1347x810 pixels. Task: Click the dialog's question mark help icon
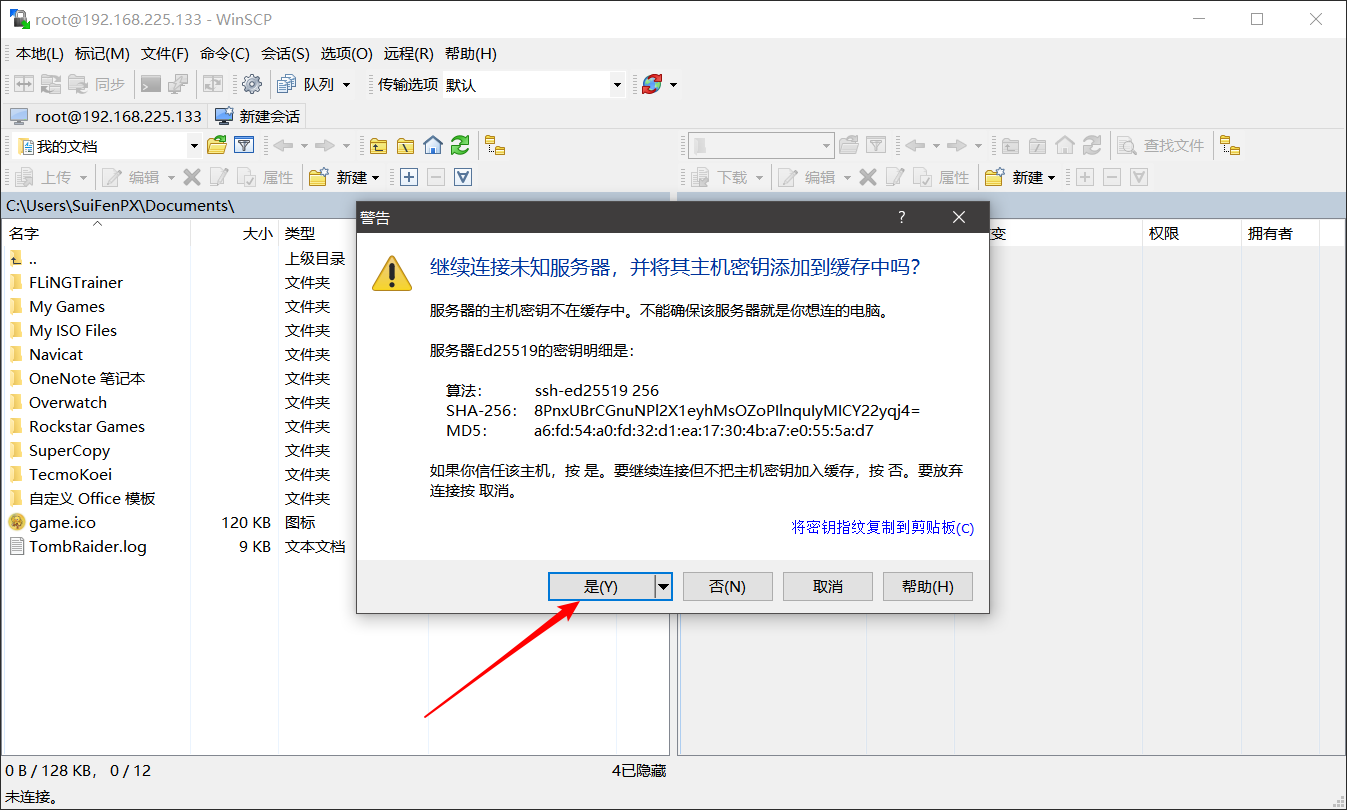[x=901, y=217]
